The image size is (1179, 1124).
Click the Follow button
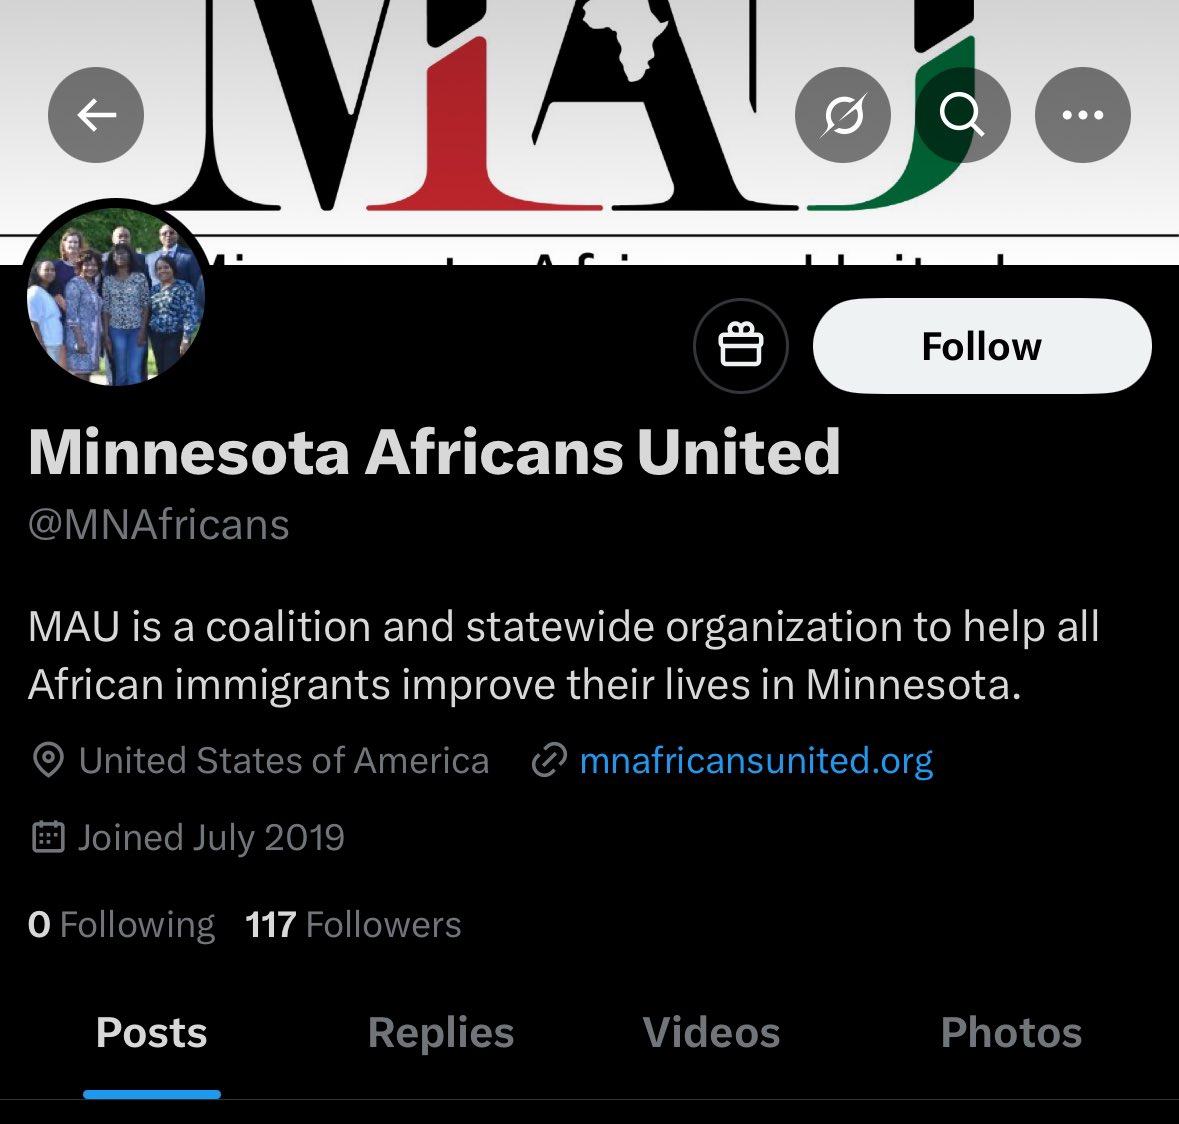[x=982, y=346]
